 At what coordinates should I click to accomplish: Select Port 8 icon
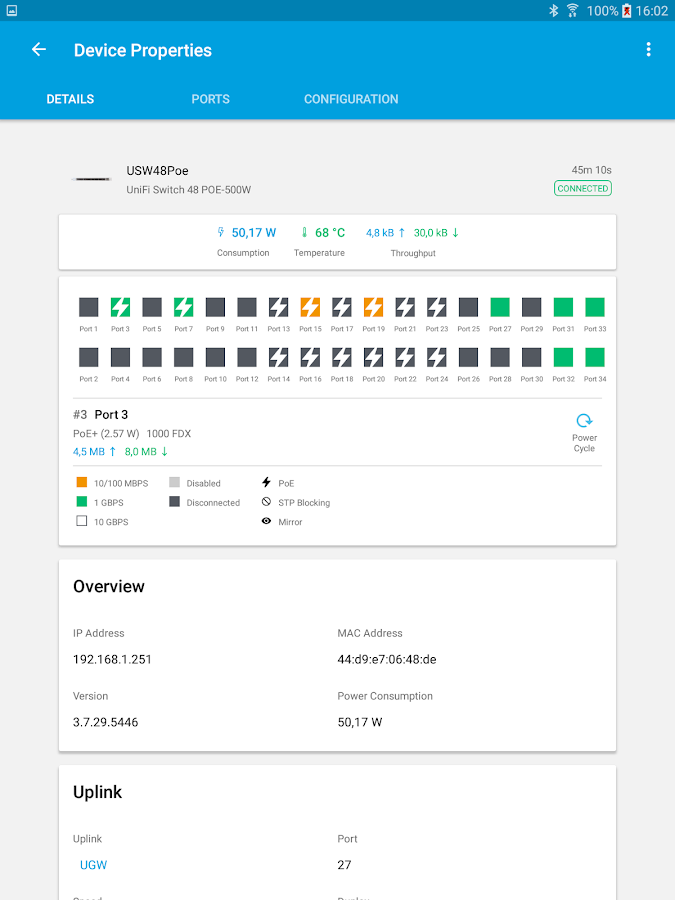point(184,357)
